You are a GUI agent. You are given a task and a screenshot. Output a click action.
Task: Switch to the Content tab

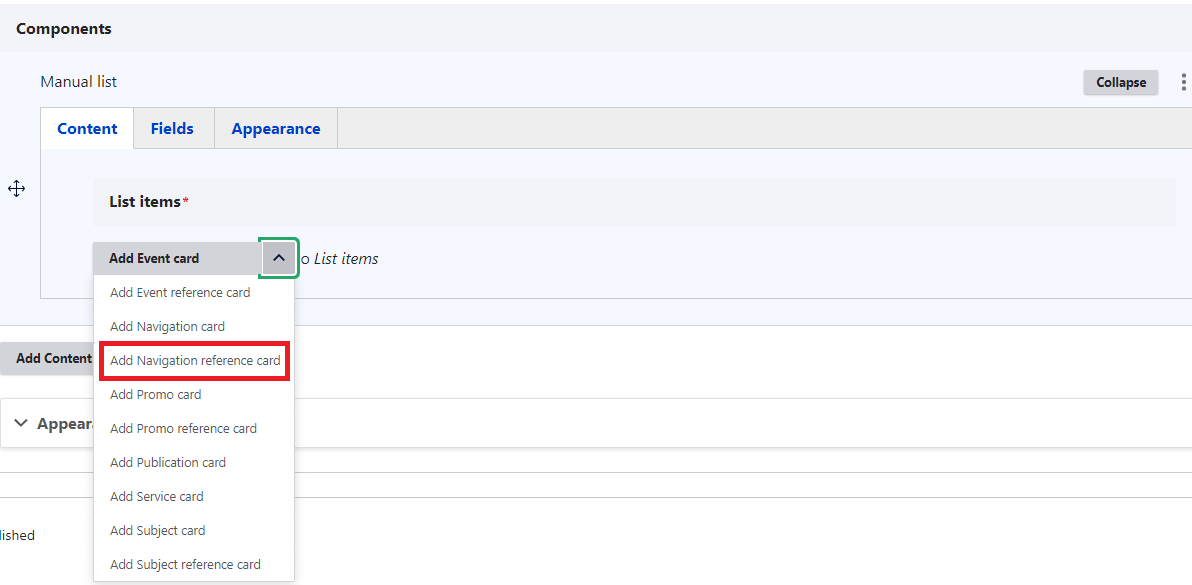click(x=87, y=129)
